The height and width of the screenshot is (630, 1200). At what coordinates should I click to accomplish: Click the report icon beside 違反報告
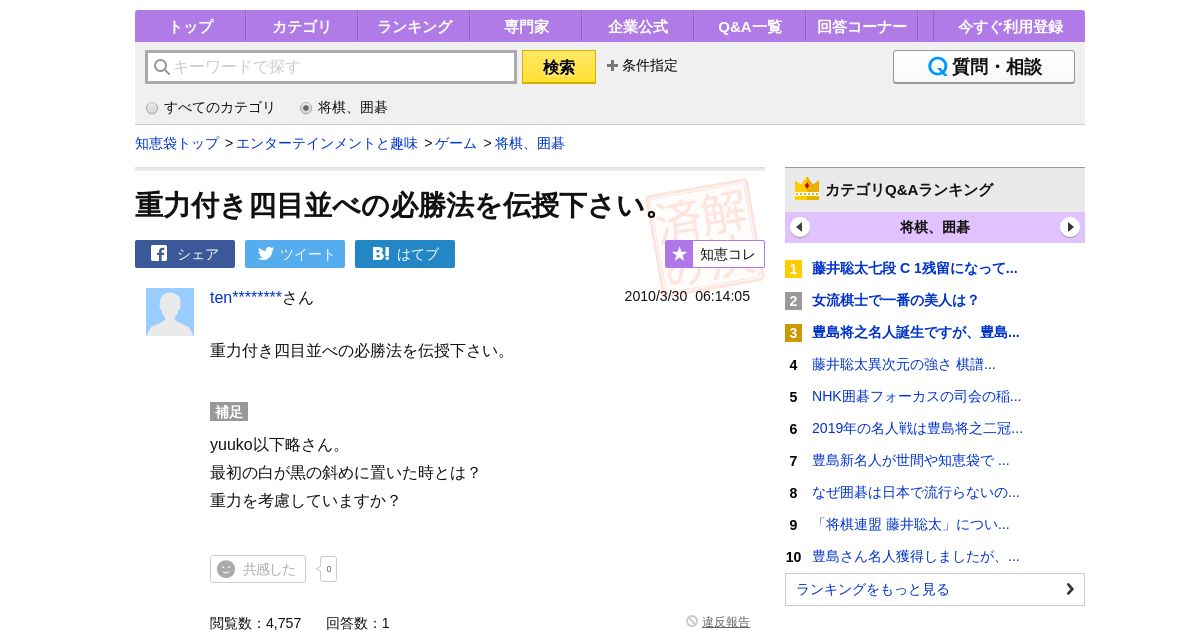pyautogui.click(x=692, y=621)
